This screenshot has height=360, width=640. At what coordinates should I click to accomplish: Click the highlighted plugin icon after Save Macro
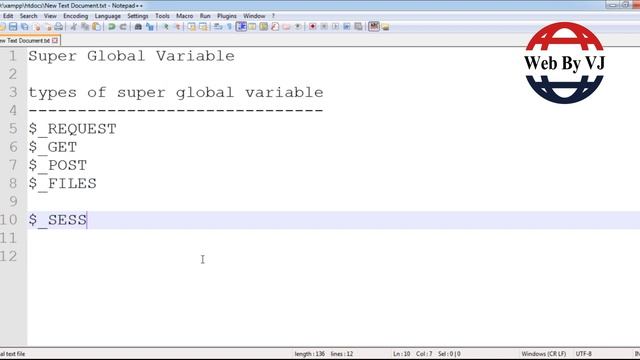pyautogui.click(x=373, y=27)
